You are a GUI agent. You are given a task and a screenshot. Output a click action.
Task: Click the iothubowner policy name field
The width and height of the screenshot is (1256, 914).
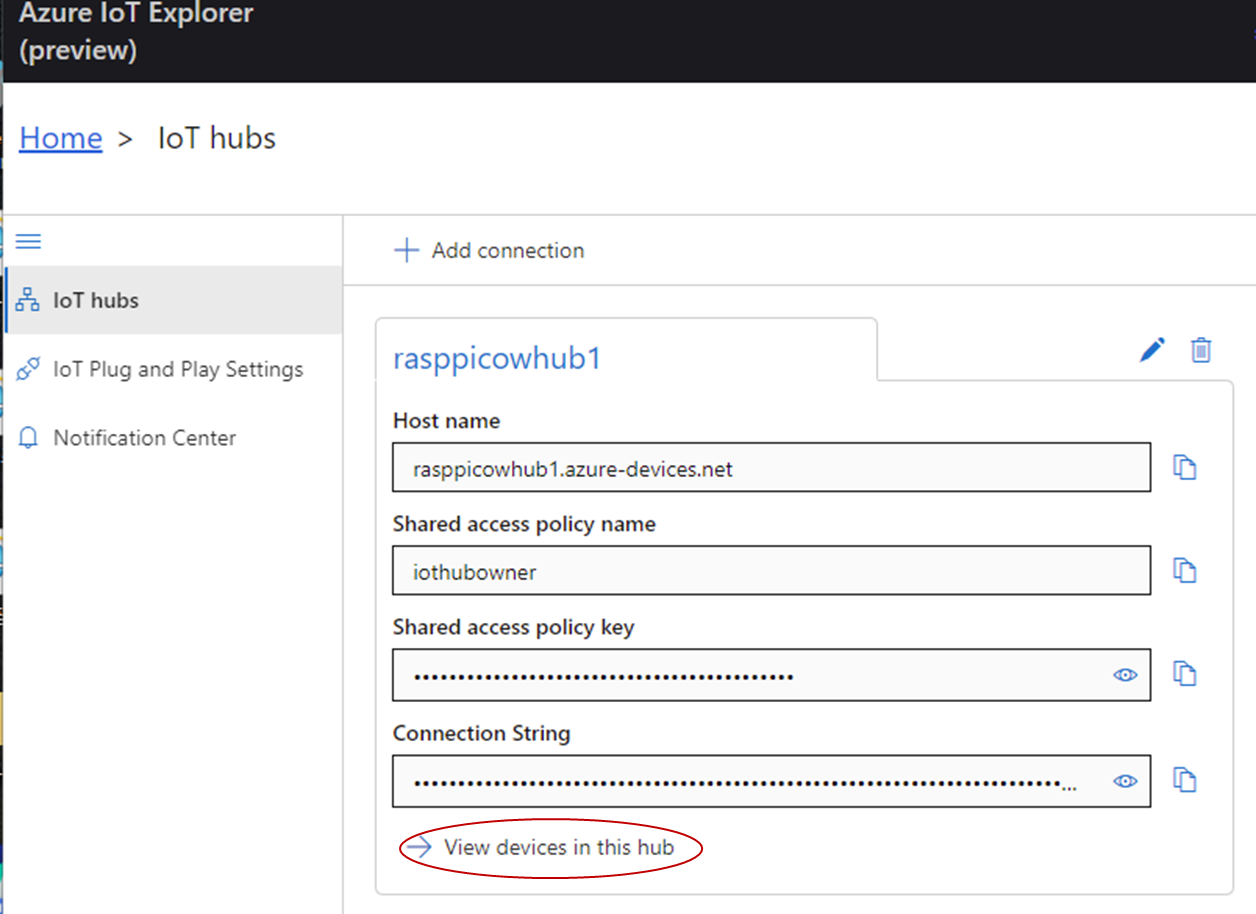(770, 571)
